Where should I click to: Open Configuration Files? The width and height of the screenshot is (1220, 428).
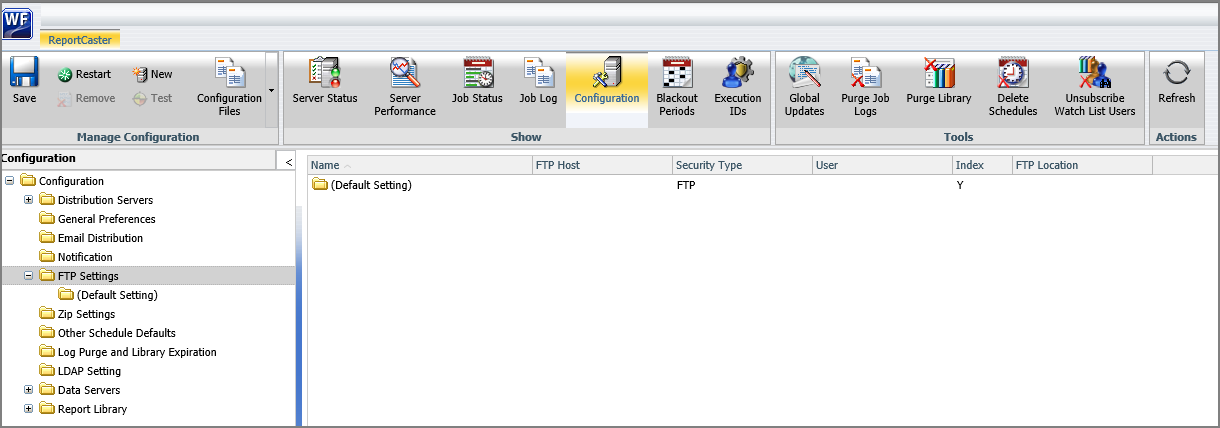coord(229,87)
